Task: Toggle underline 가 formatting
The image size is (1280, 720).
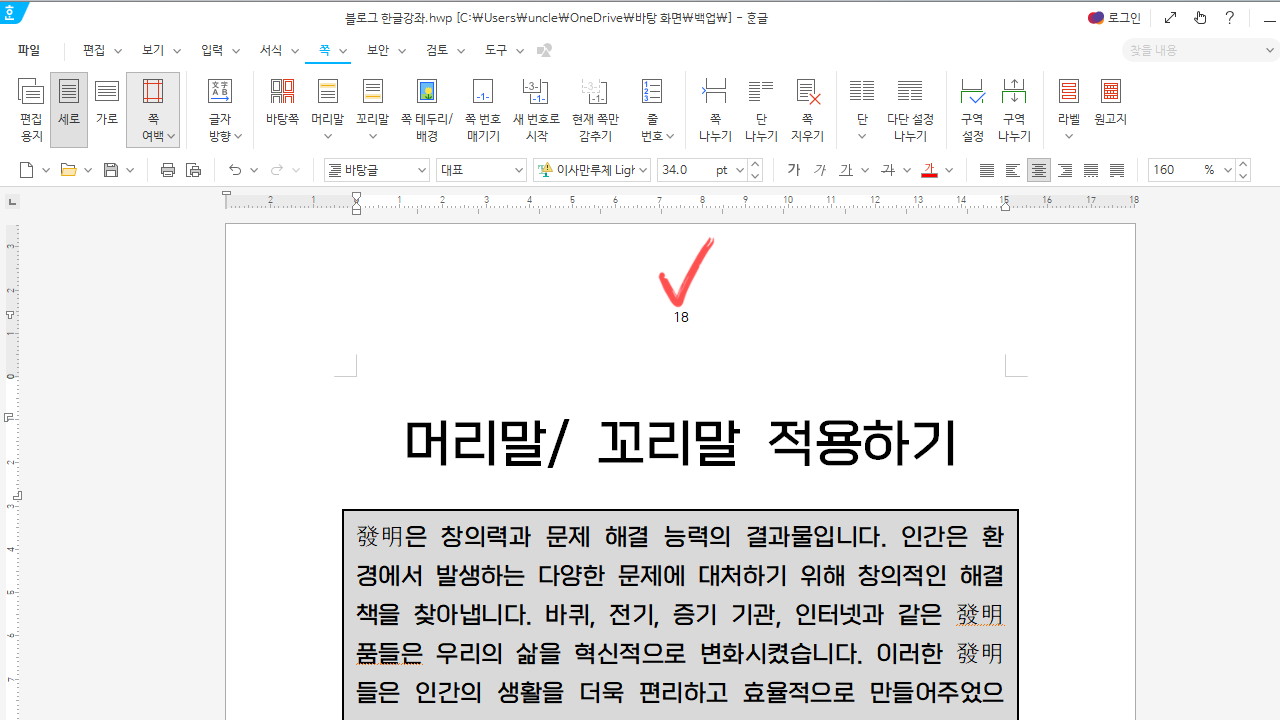Action: click(x=846, y=170)
